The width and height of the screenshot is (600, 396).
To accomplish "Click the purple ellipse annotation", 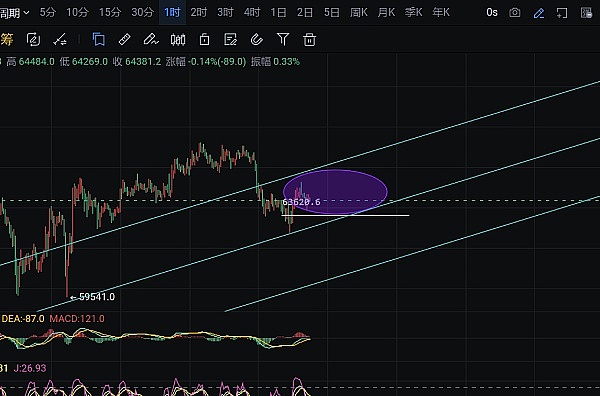I will pyautogui.click(x=335, y=192).
